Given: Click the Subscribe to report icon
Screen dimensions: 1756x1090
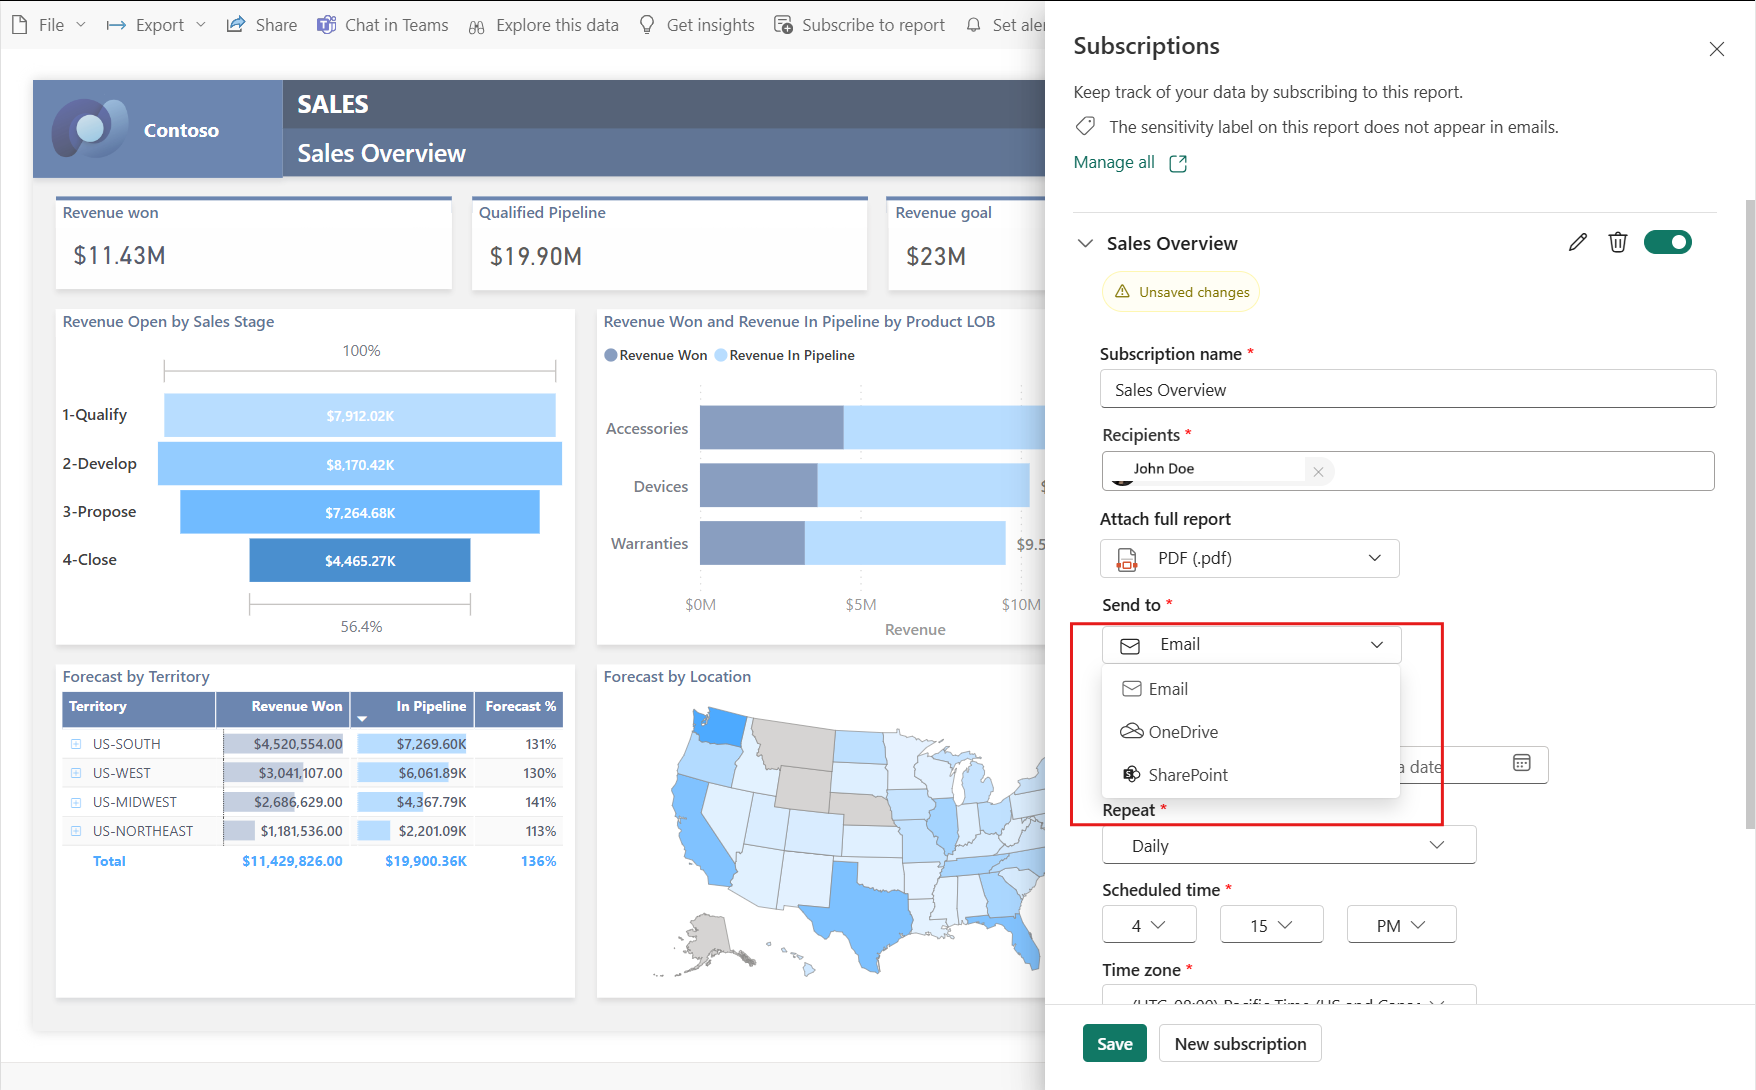Looking at the screenshot, I should [x=783, y=24].
